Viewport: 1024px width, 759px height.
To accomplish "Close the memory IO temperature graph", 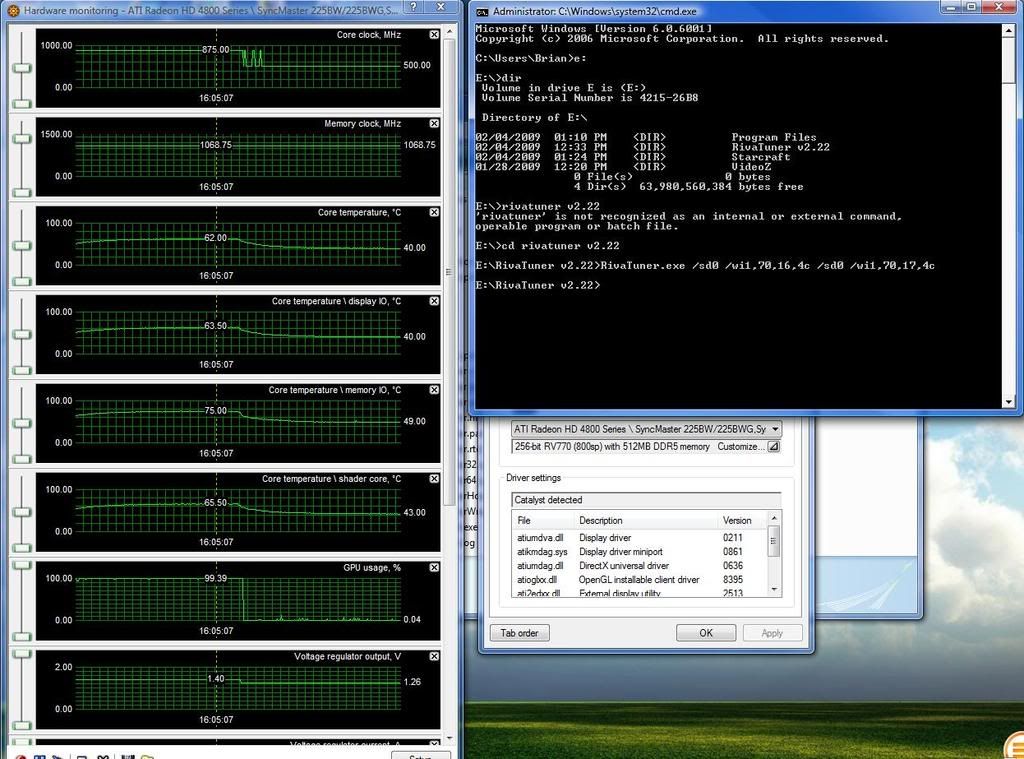I will point(434,390).
